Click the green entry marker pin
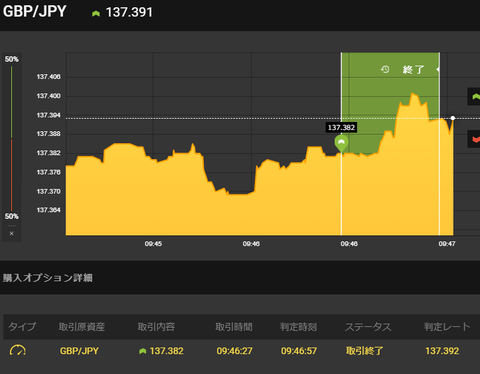The height and width of the screenshot is (374, 480). click(x=341, y=143)
